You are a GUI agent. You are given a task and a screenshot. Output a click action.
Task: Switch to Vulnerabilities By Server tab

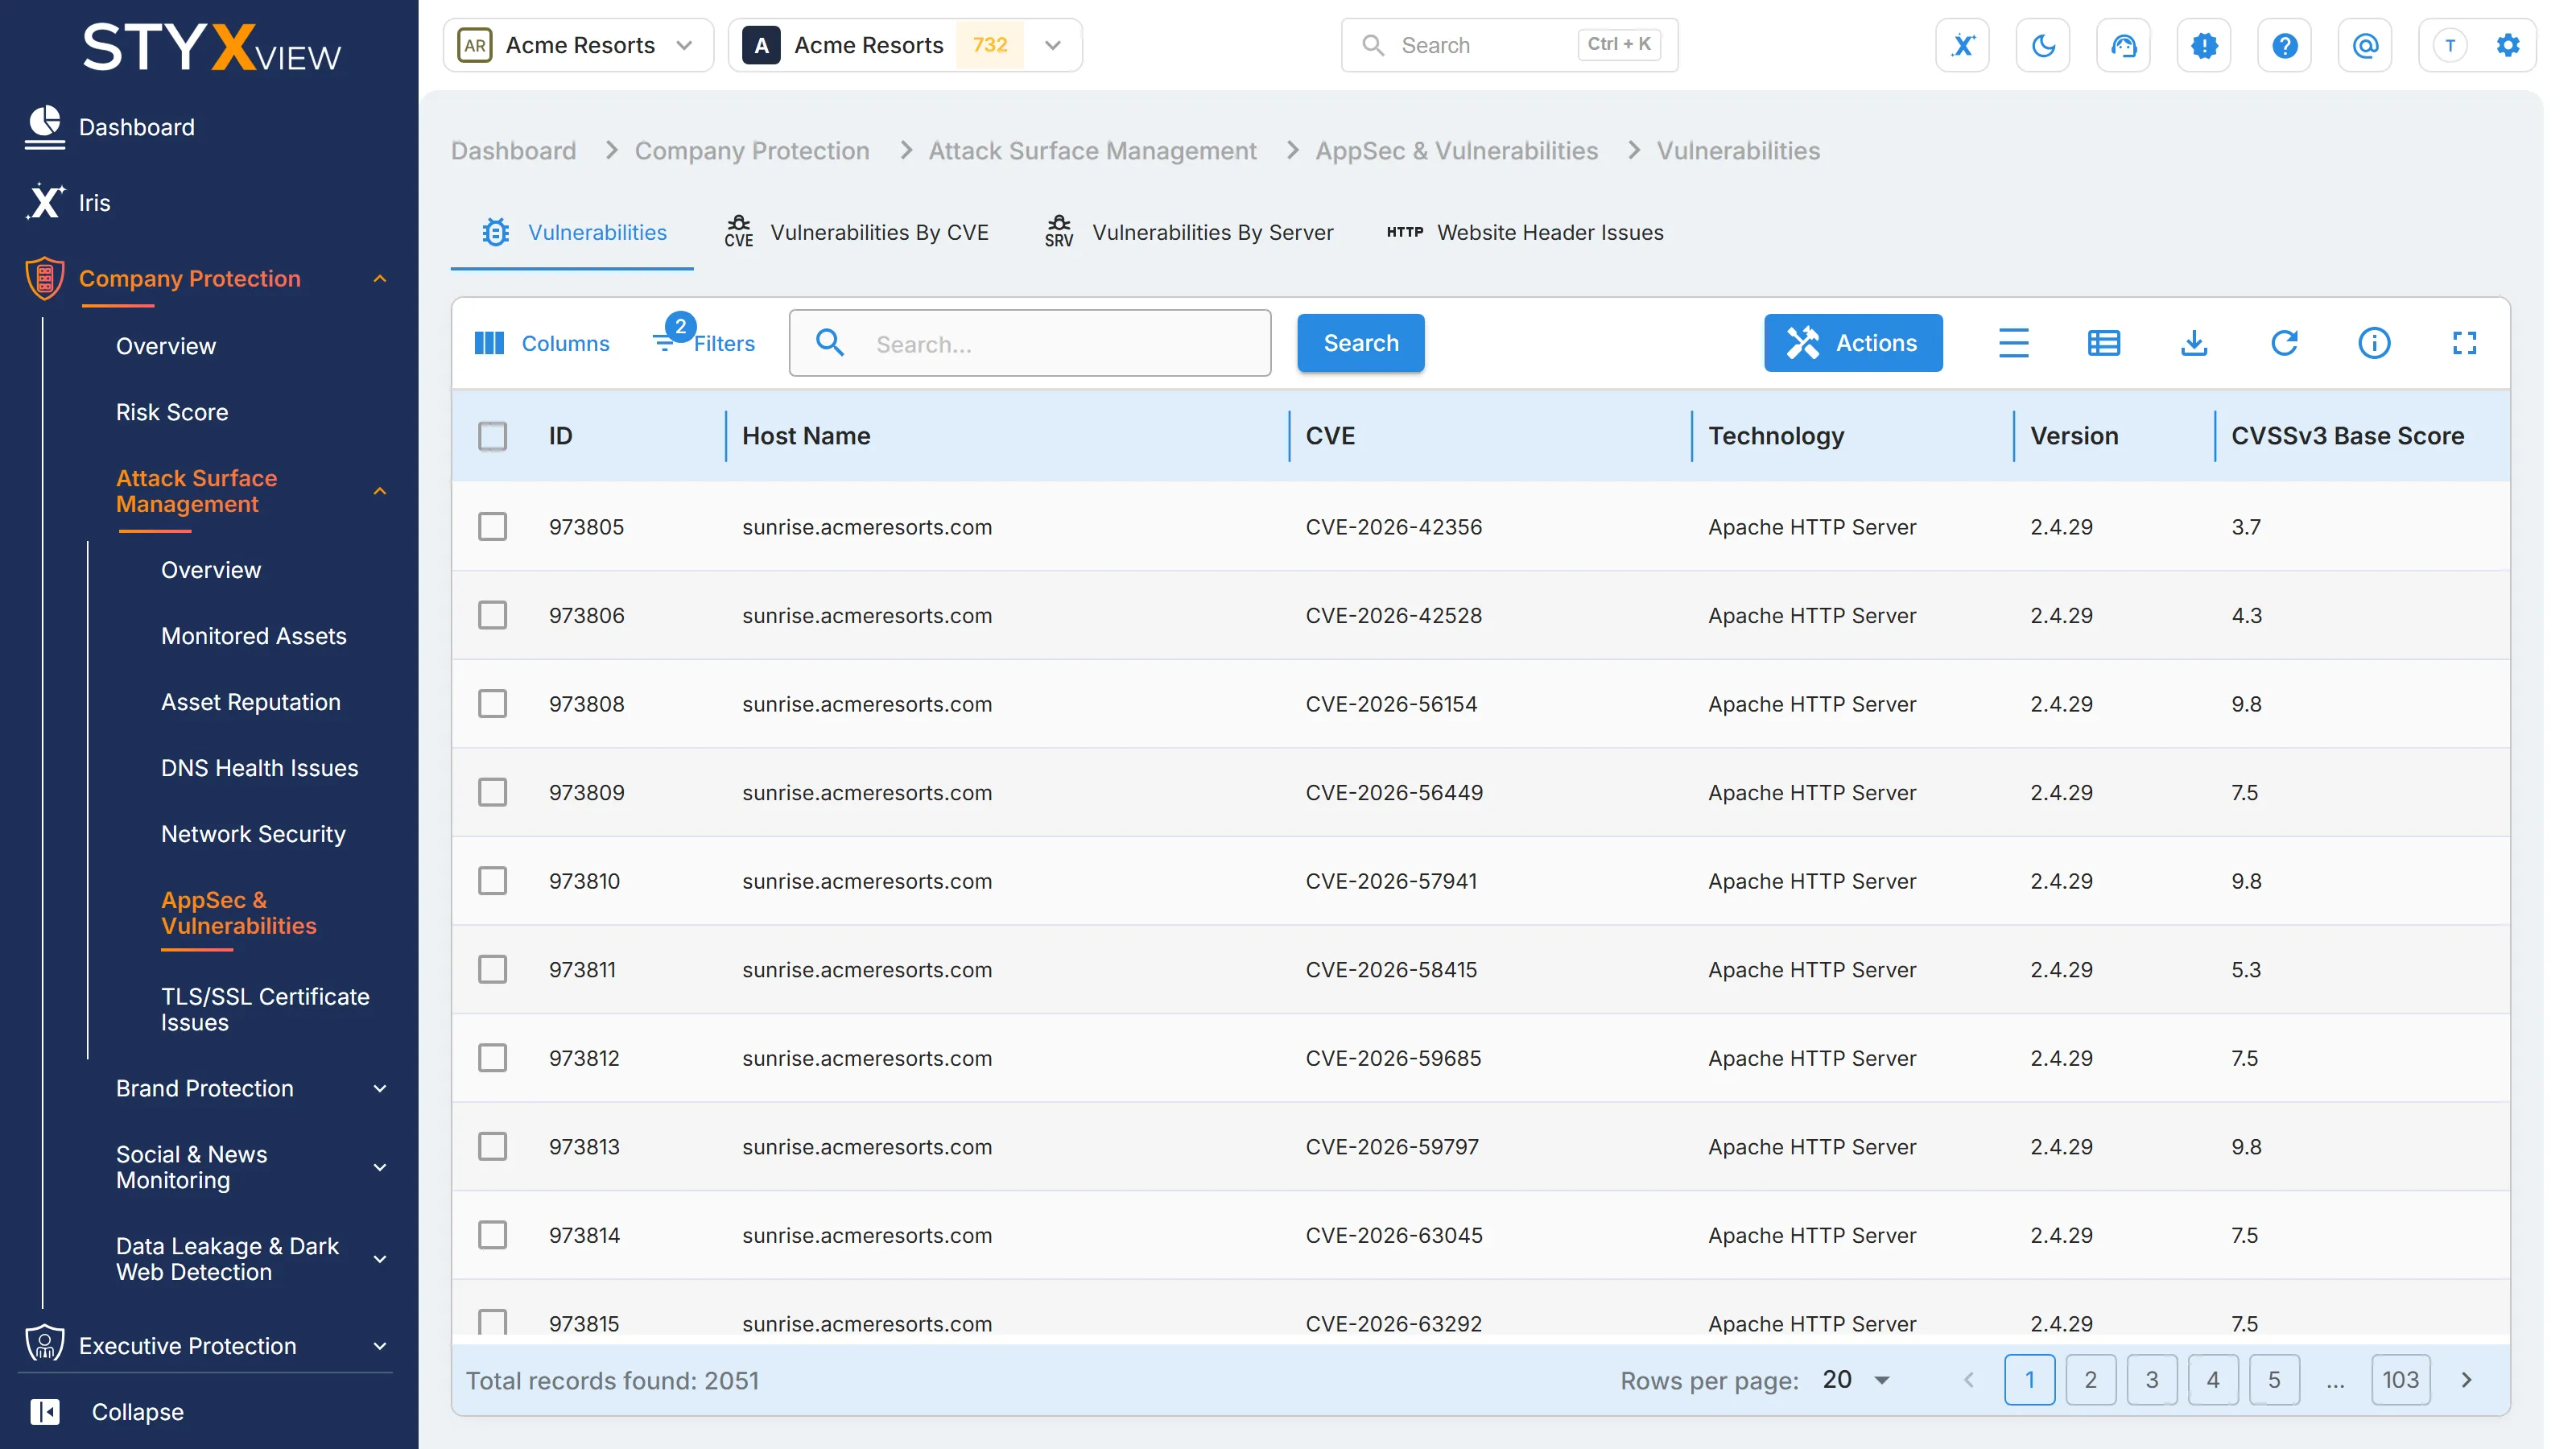tap(1188, 232)
